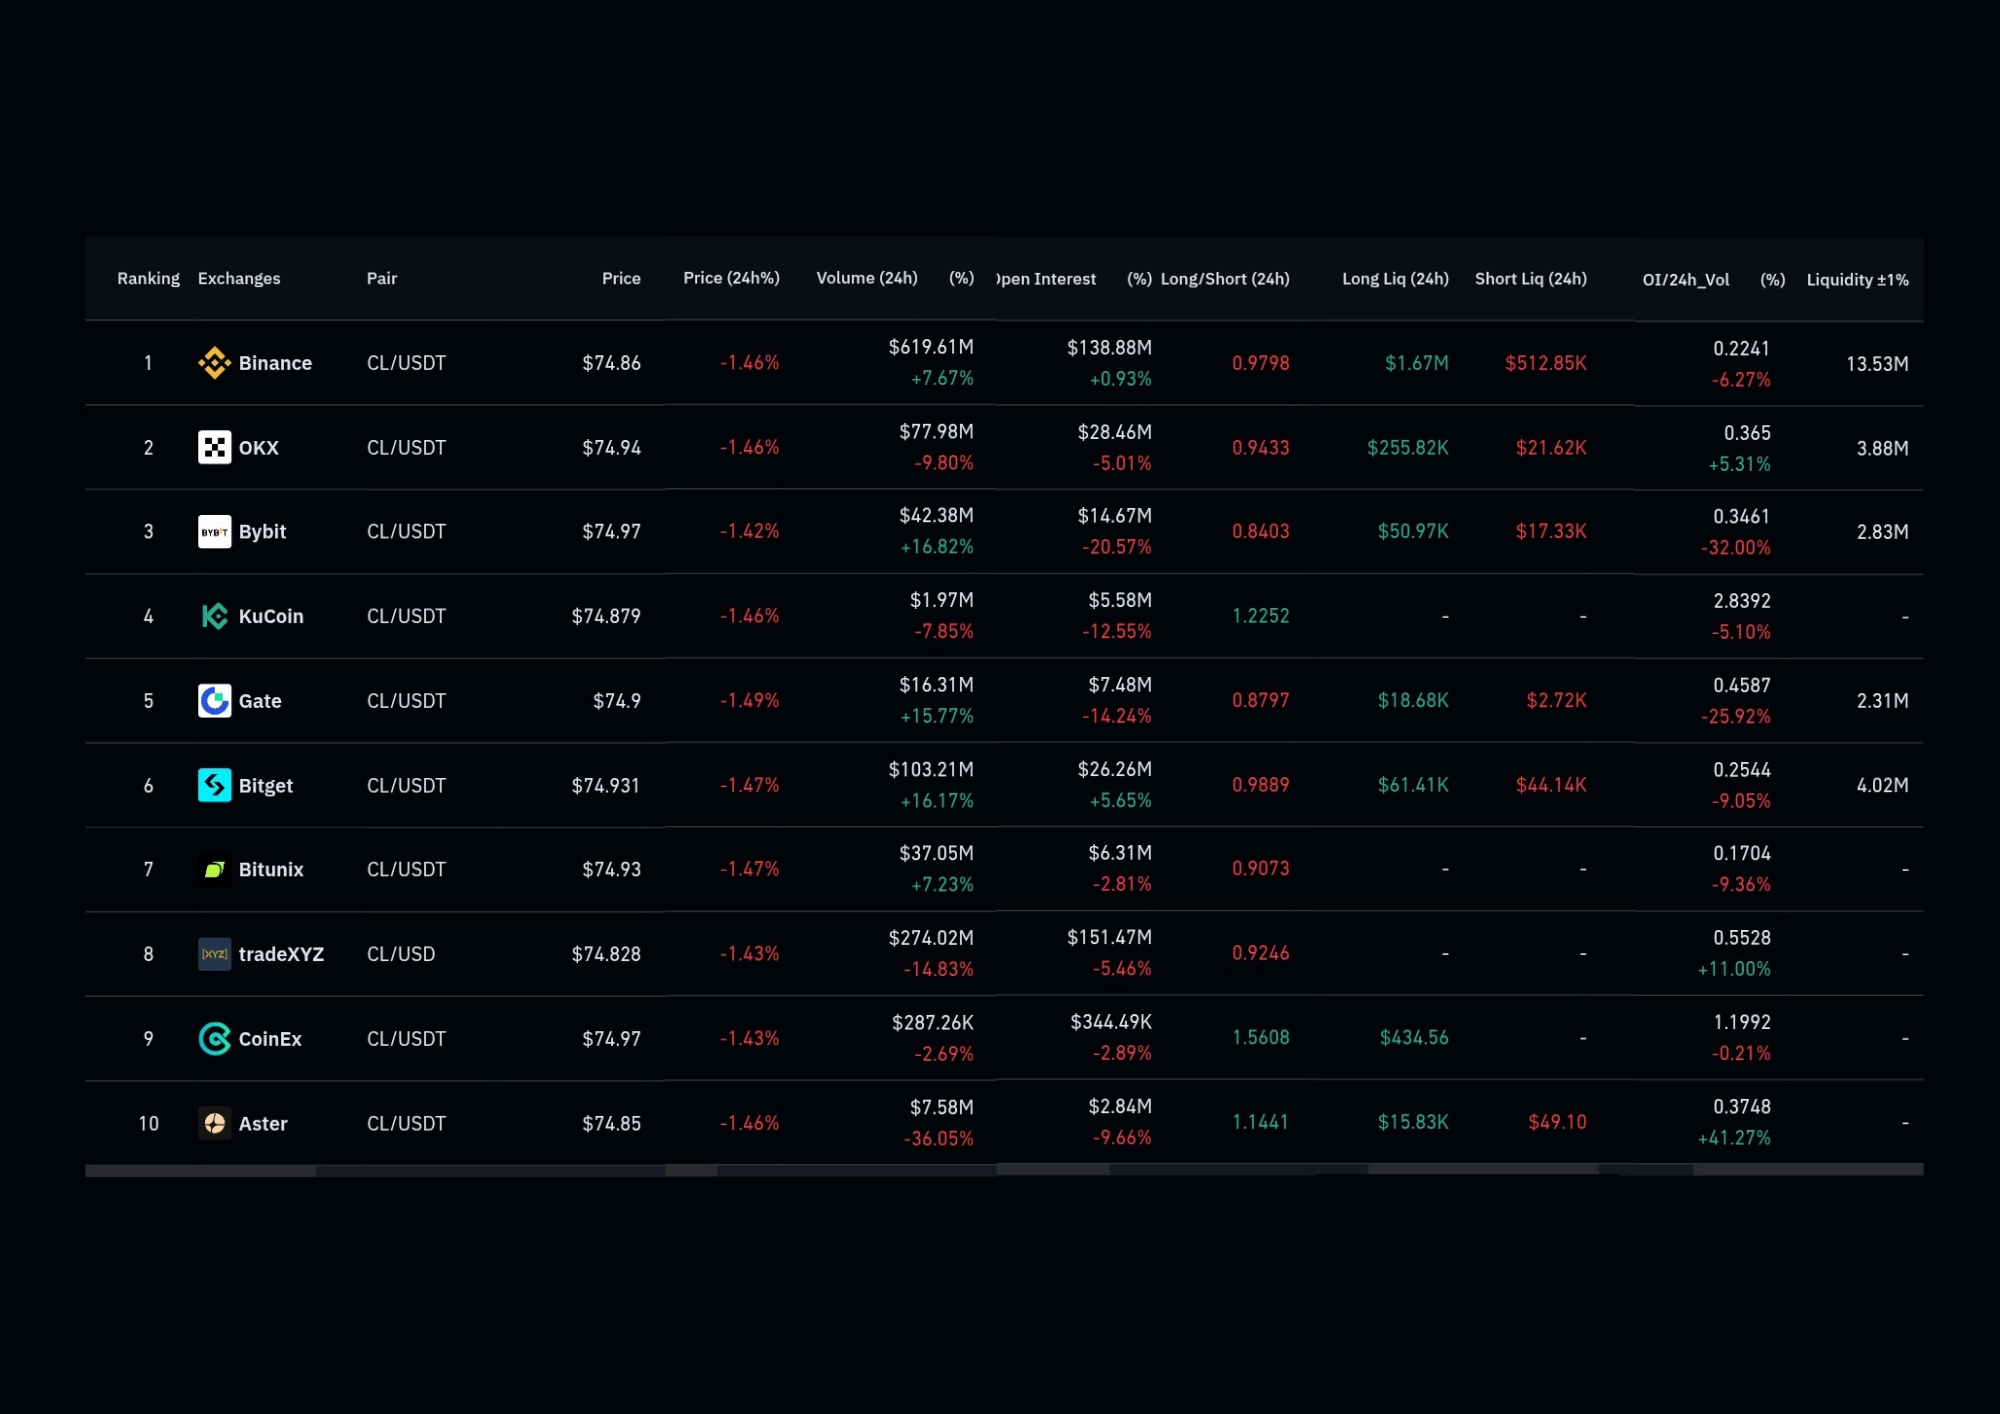The width and height of the screenshot is (2000, 1414).
Task: Sort by Short Liq (24h) header
Action: [x=1530, y=279]
